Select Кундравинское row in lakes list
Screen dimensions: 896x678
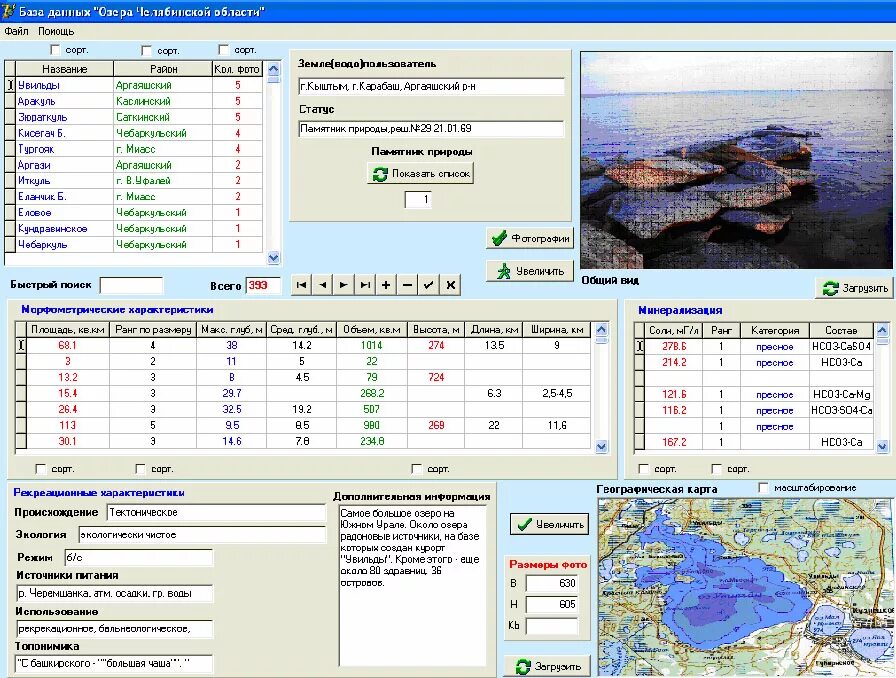pyautogui.click(x=133, y=229)
